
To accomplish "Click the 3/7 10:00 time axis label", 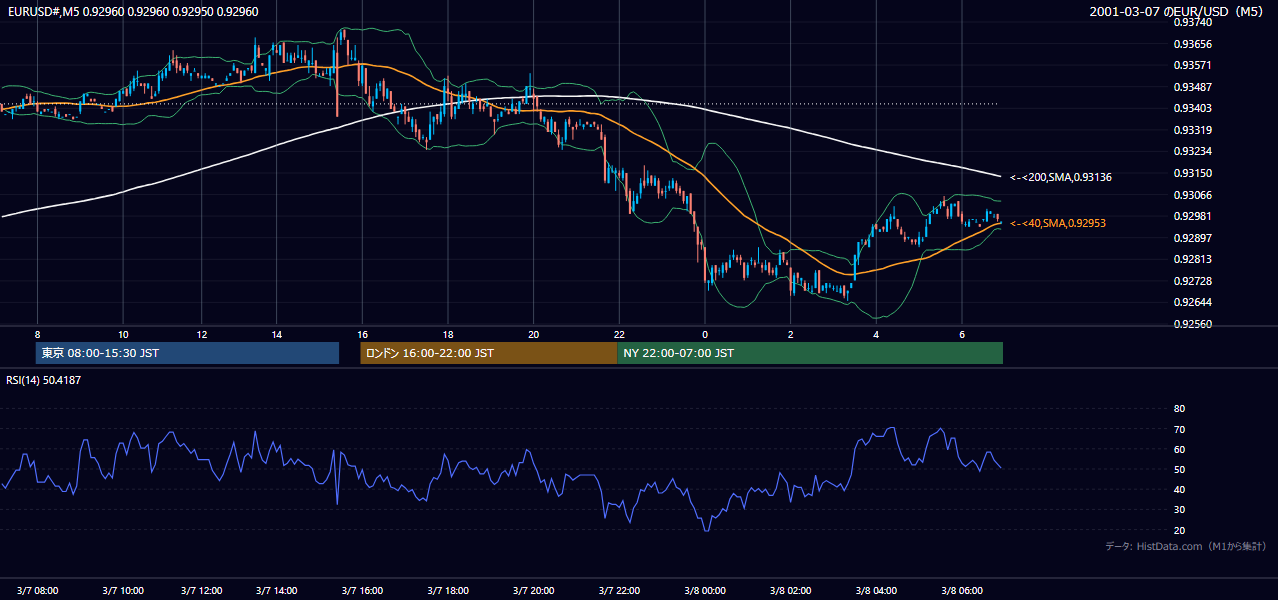I will (124, 591).
